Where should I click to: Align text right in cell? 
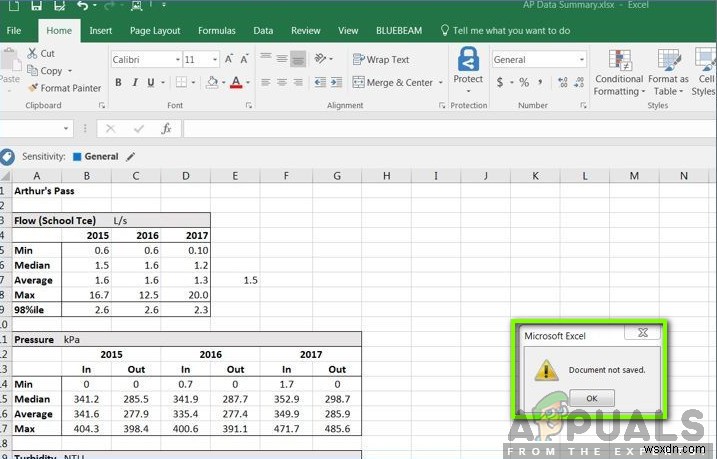(298, 82)
